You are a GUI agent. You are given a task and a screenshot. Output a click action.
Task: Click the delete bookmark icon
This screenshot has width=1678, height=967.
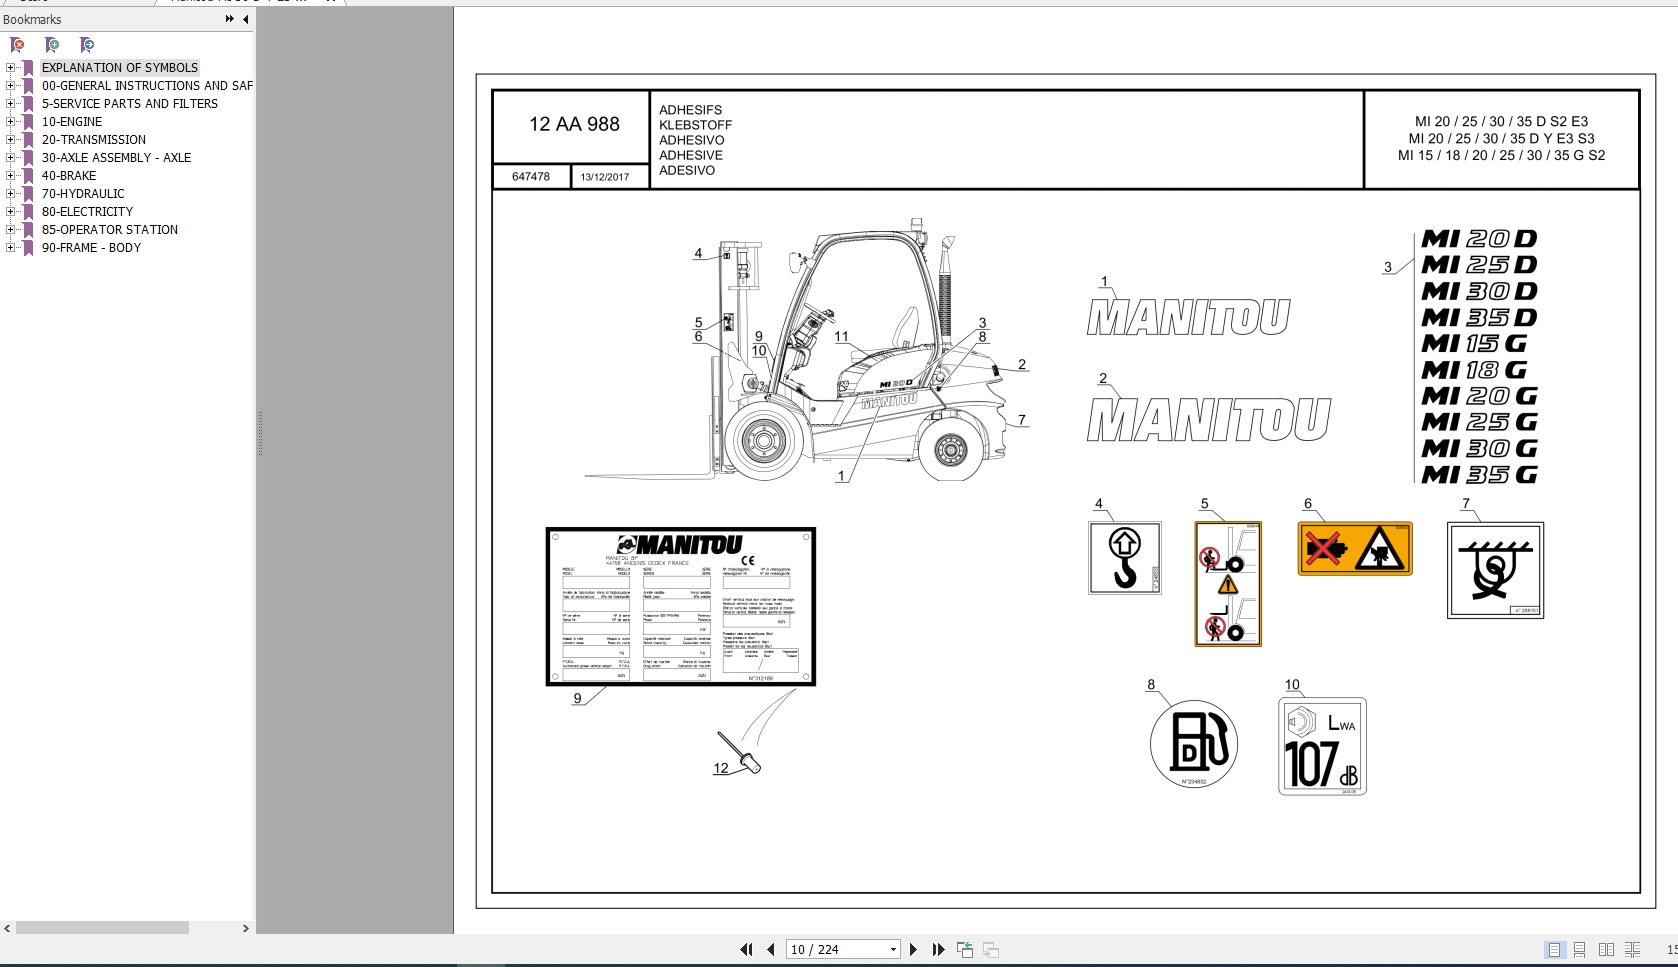coord(17,45)
